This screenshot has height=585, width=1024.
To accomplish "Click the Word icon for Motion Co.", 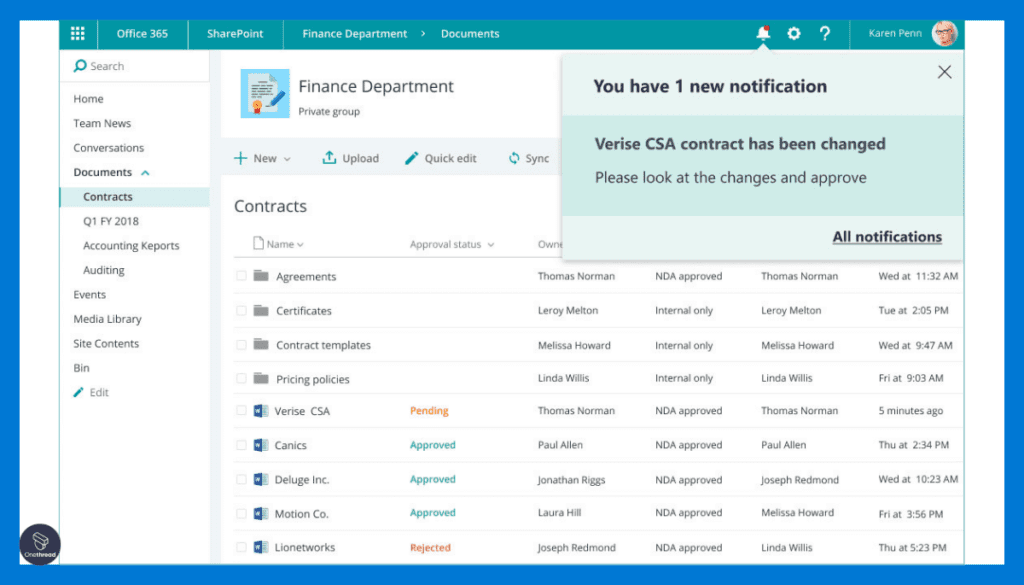I will pyautogui.click(x=261, y=513).
